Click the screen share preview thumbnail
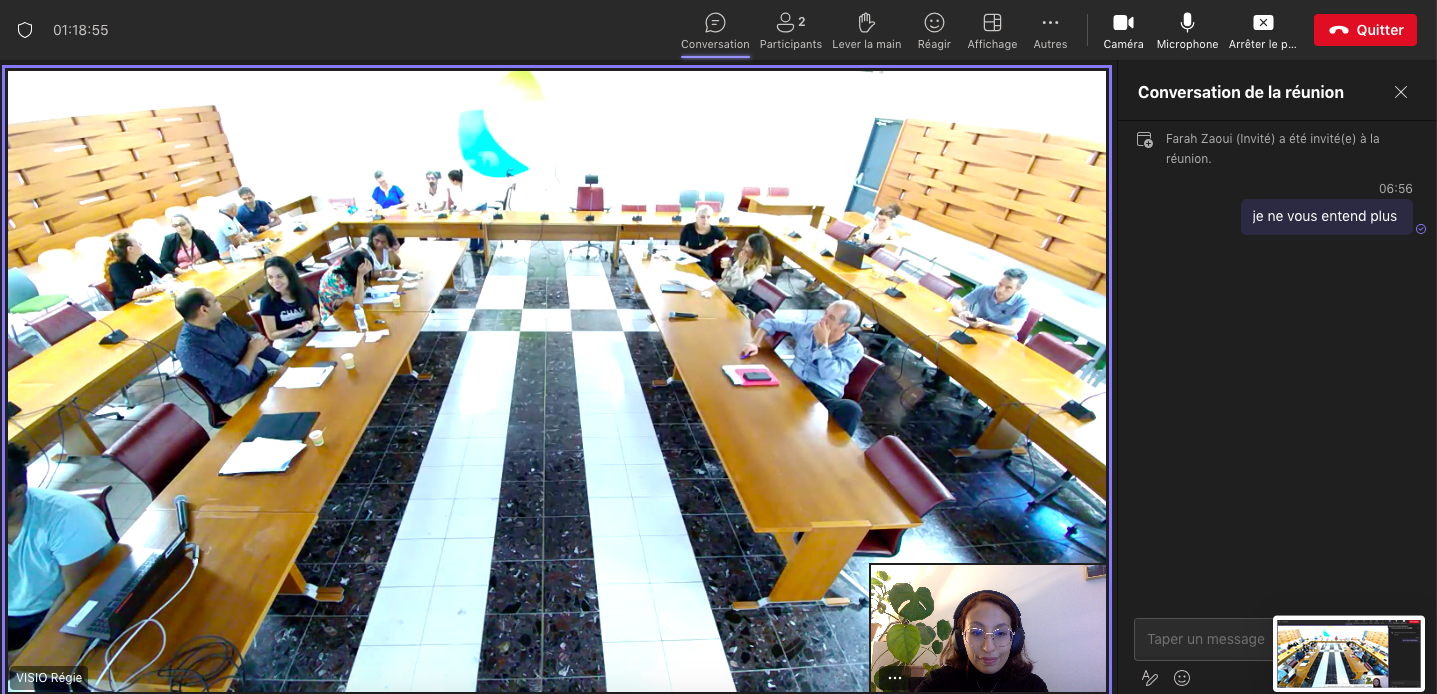The image size is (1437, 694). click(x=1348, y=654)
